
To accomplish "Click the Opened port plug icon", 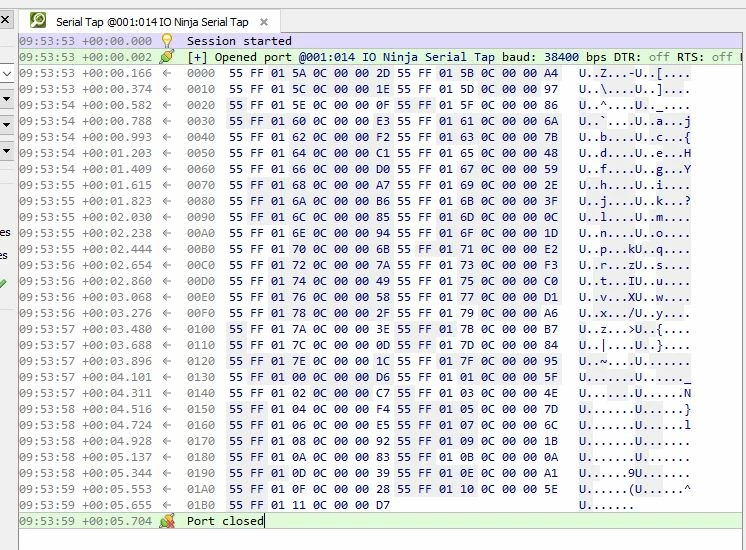I will pyautogui.click(x=167, y=57).
